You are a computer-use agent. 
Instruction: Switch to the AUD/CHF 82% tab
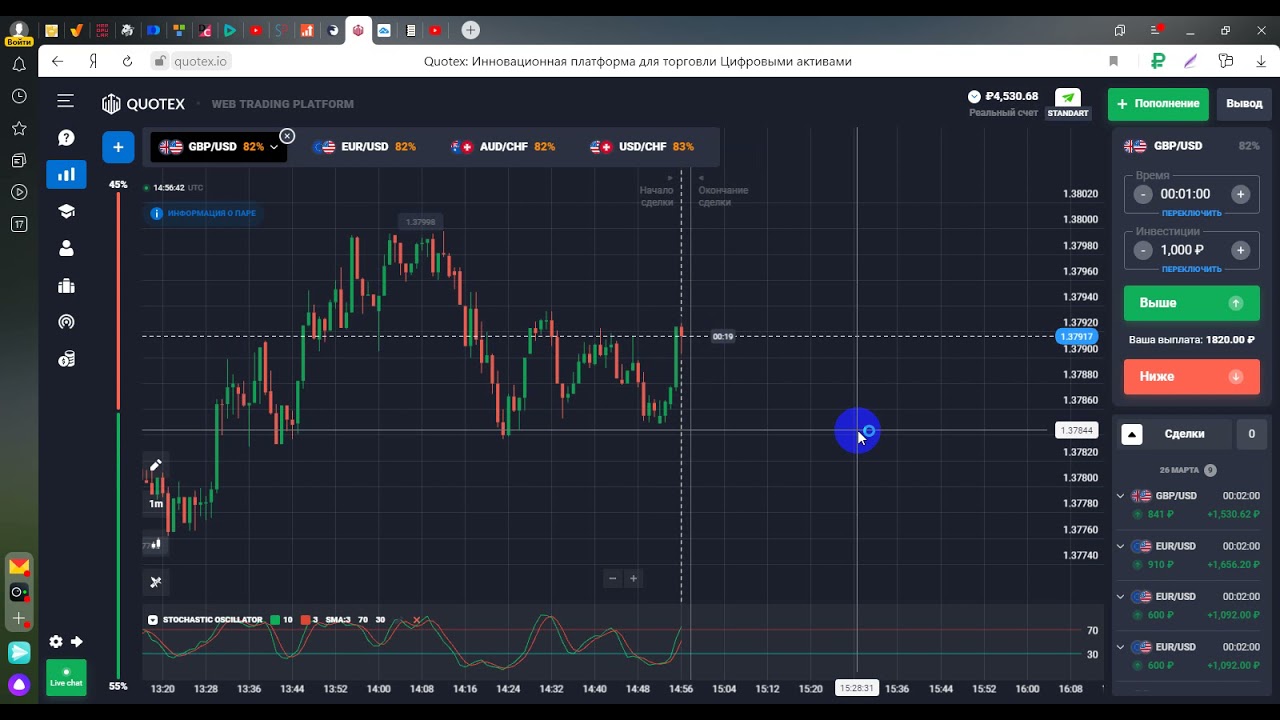[x=503, y=147]
